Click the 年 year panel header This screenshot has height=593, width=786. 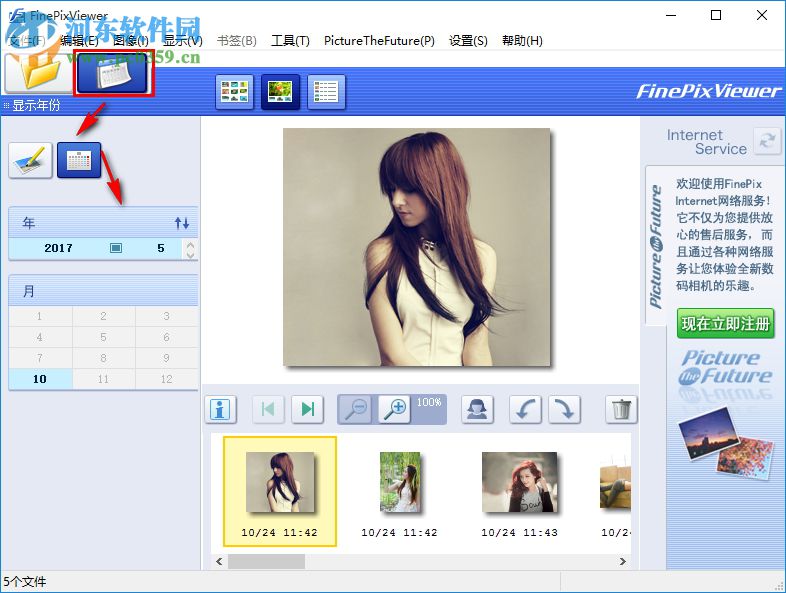tap(103, 223)
